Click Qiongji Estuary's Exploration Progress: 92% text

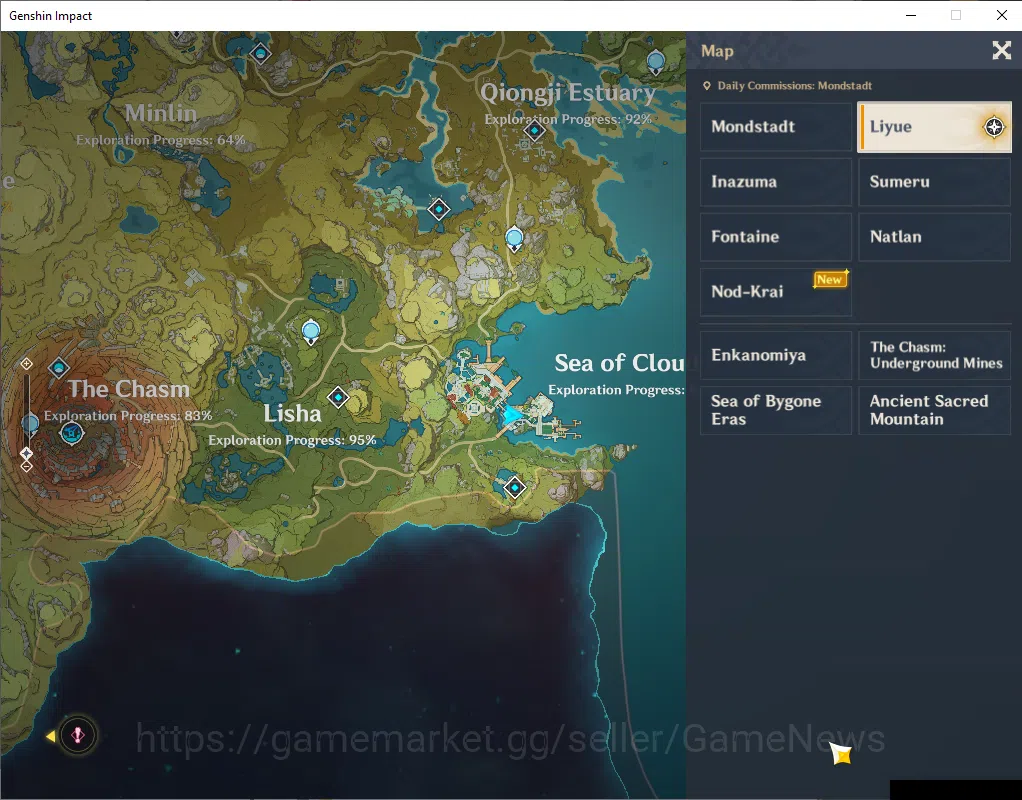tap(568, 119)
